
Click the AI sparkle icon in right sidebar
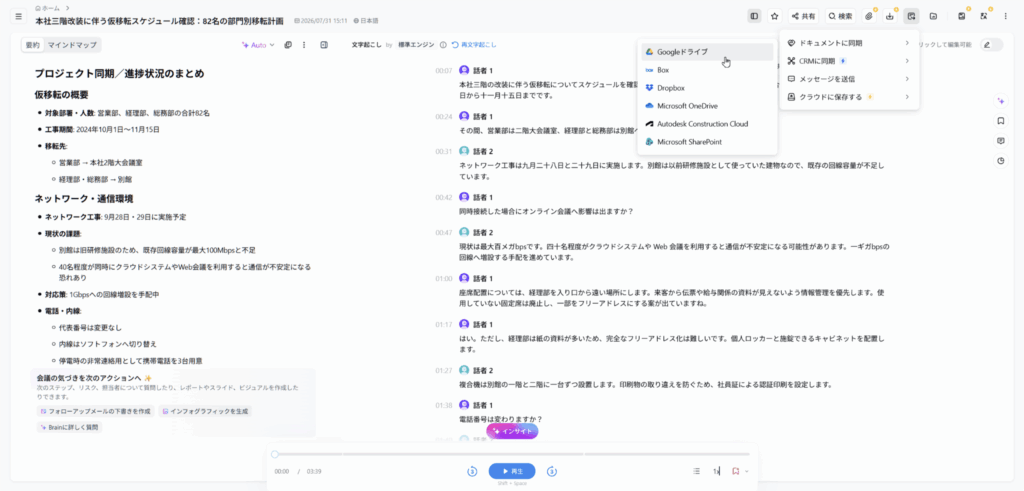pyautogui.click(x=1000, y=101)
